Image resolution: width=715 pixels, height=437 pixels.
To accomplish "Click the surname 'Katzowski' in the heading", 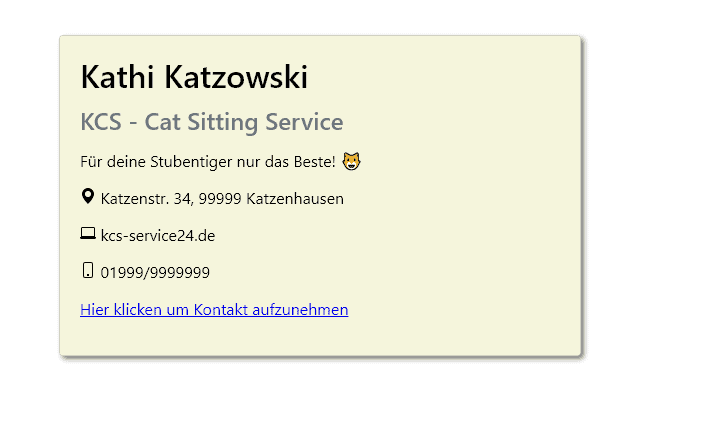I will point(236,76).
